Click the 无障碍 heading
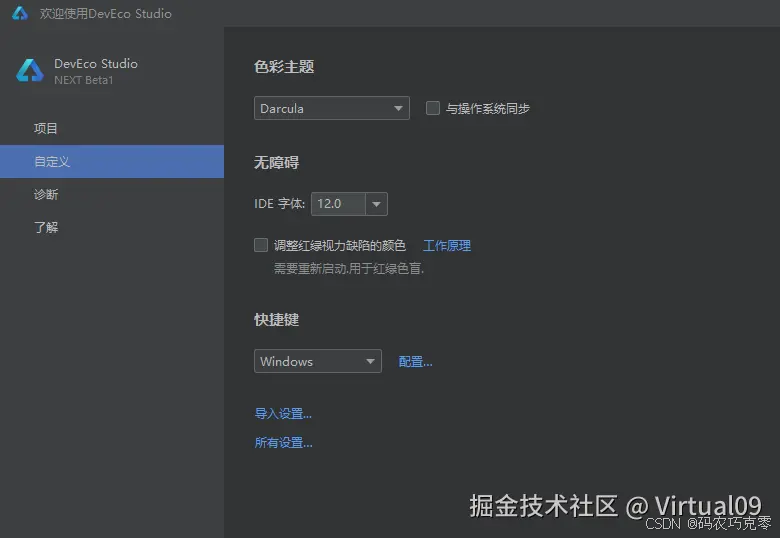Viewport: 780px width, 538px height. [277, 162]
